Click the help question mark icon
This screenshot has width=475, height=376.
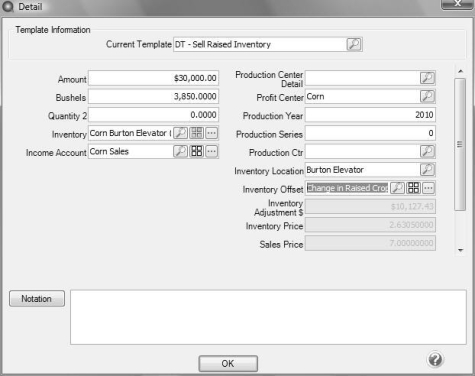[x=435, y=359]
